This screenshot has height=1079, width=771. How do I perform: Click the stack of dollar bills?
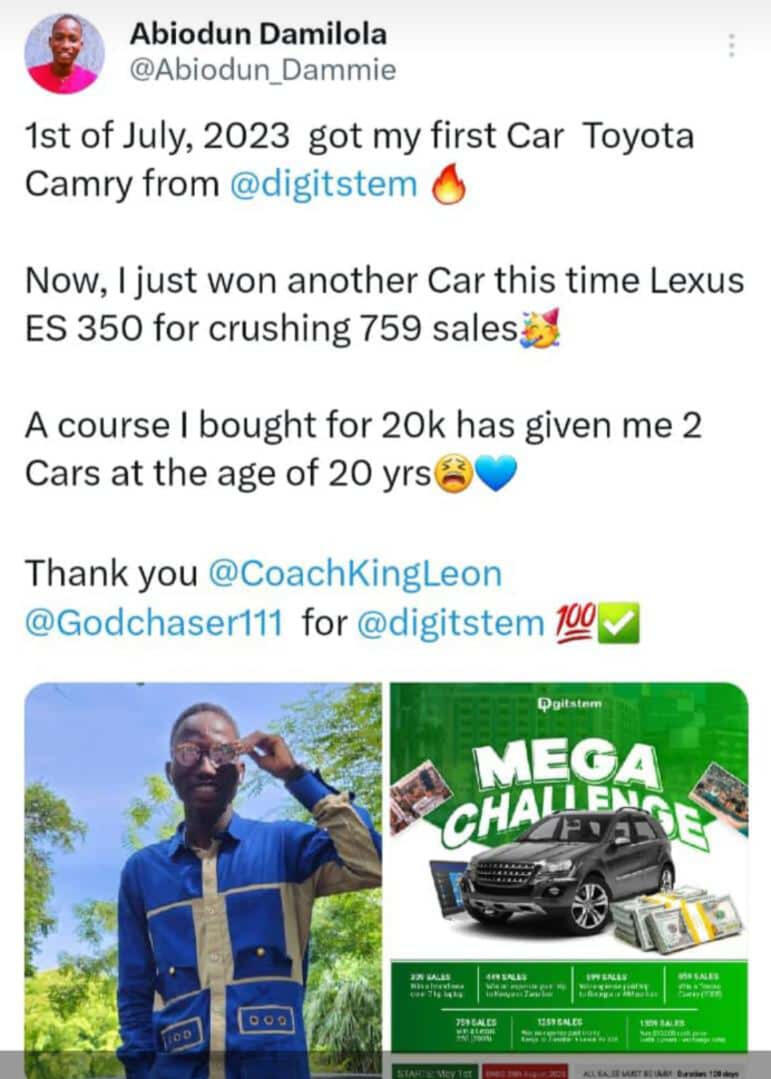[678, 919]
